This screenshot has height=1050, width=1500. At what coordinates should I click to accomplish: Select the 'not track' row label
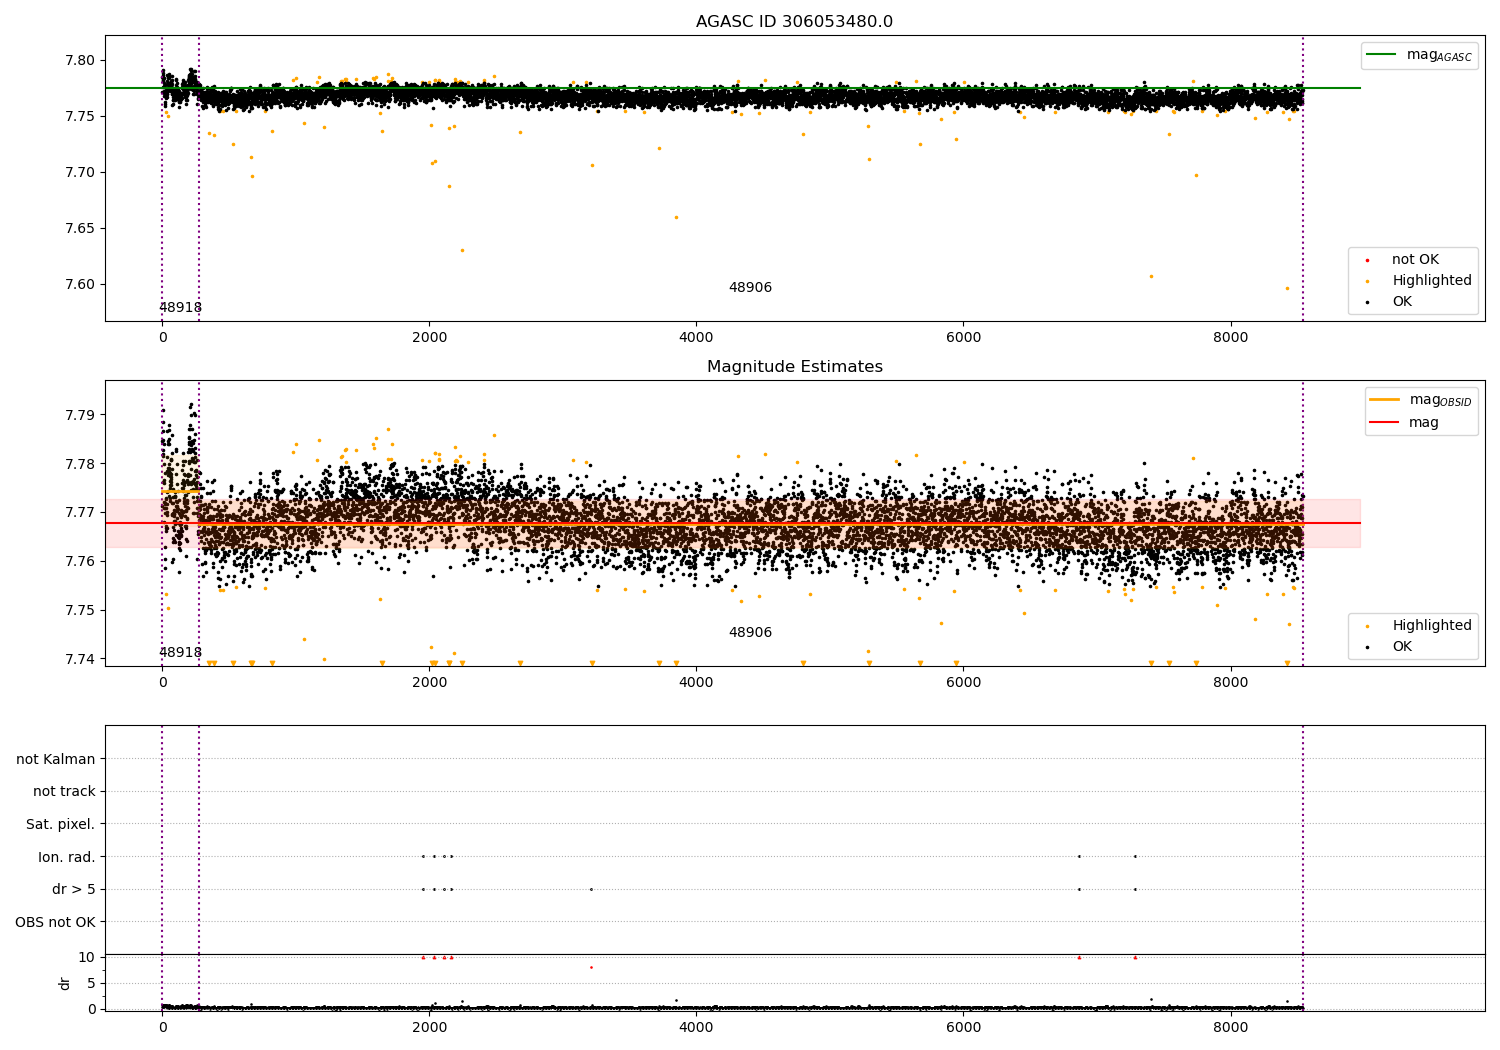64,792
